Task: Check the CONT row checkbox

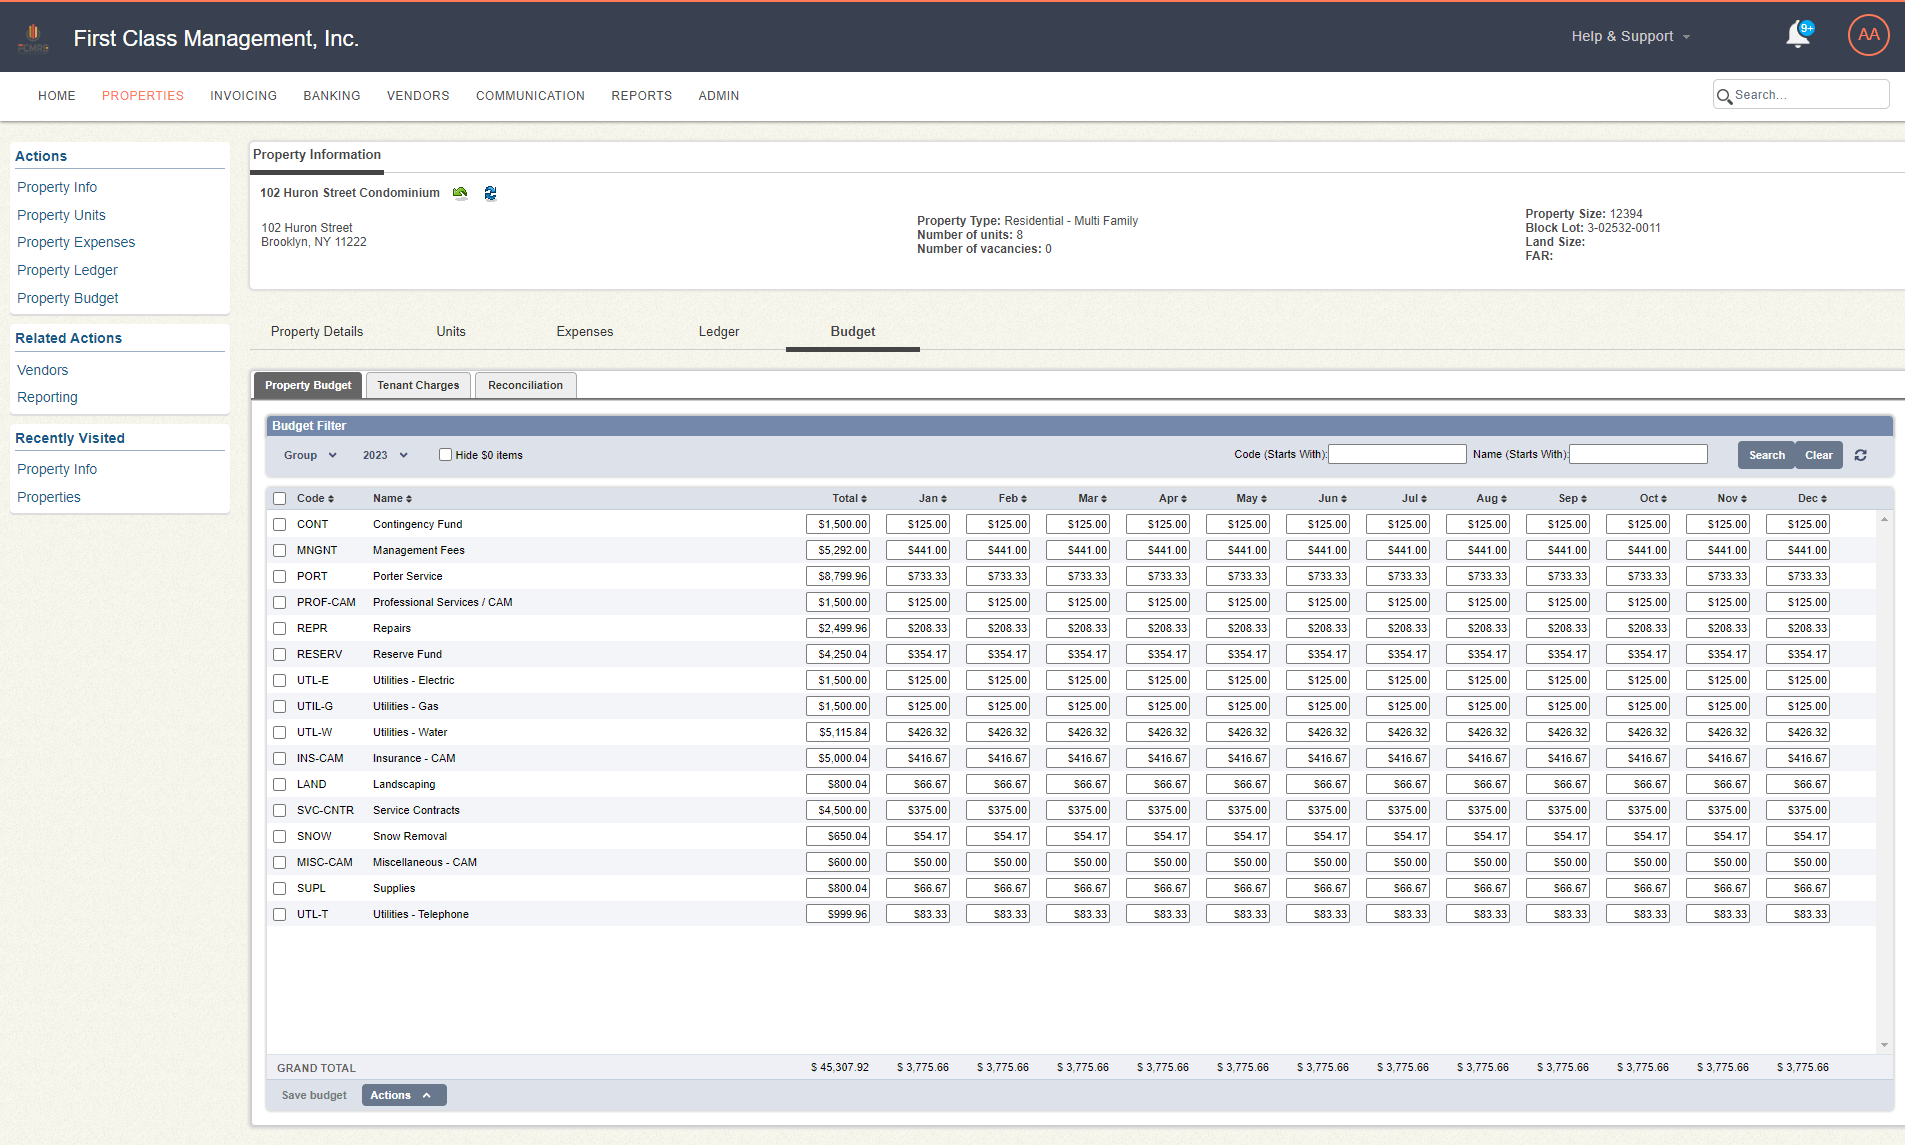Action: (x=280, y=525)
